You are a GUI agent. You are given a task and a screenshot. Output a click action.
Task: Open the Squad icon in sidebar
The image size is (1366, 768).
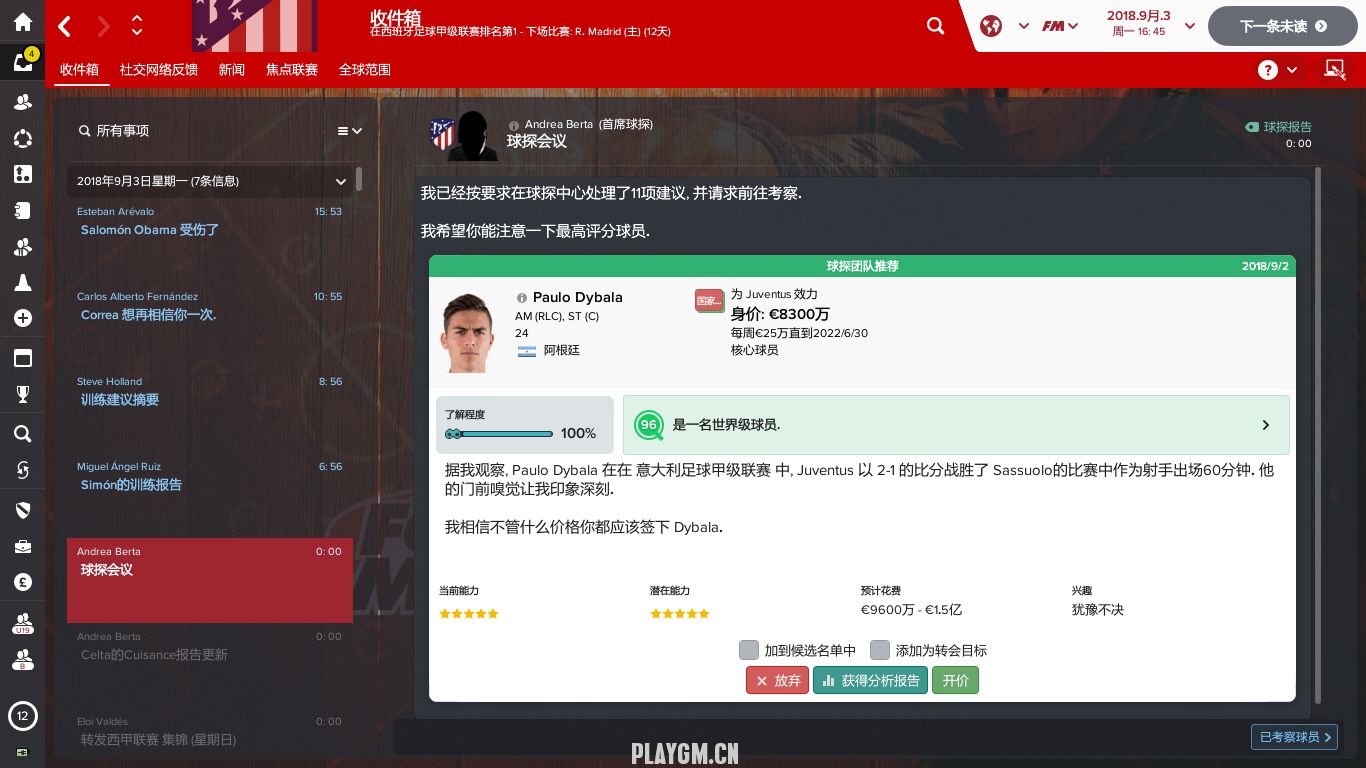(x=22, y=102)
